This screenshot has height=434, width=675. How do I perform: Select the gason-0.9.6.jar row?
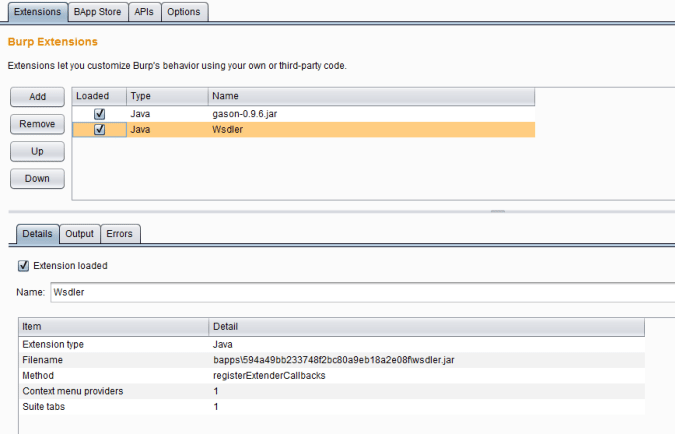tap(303, 114)
